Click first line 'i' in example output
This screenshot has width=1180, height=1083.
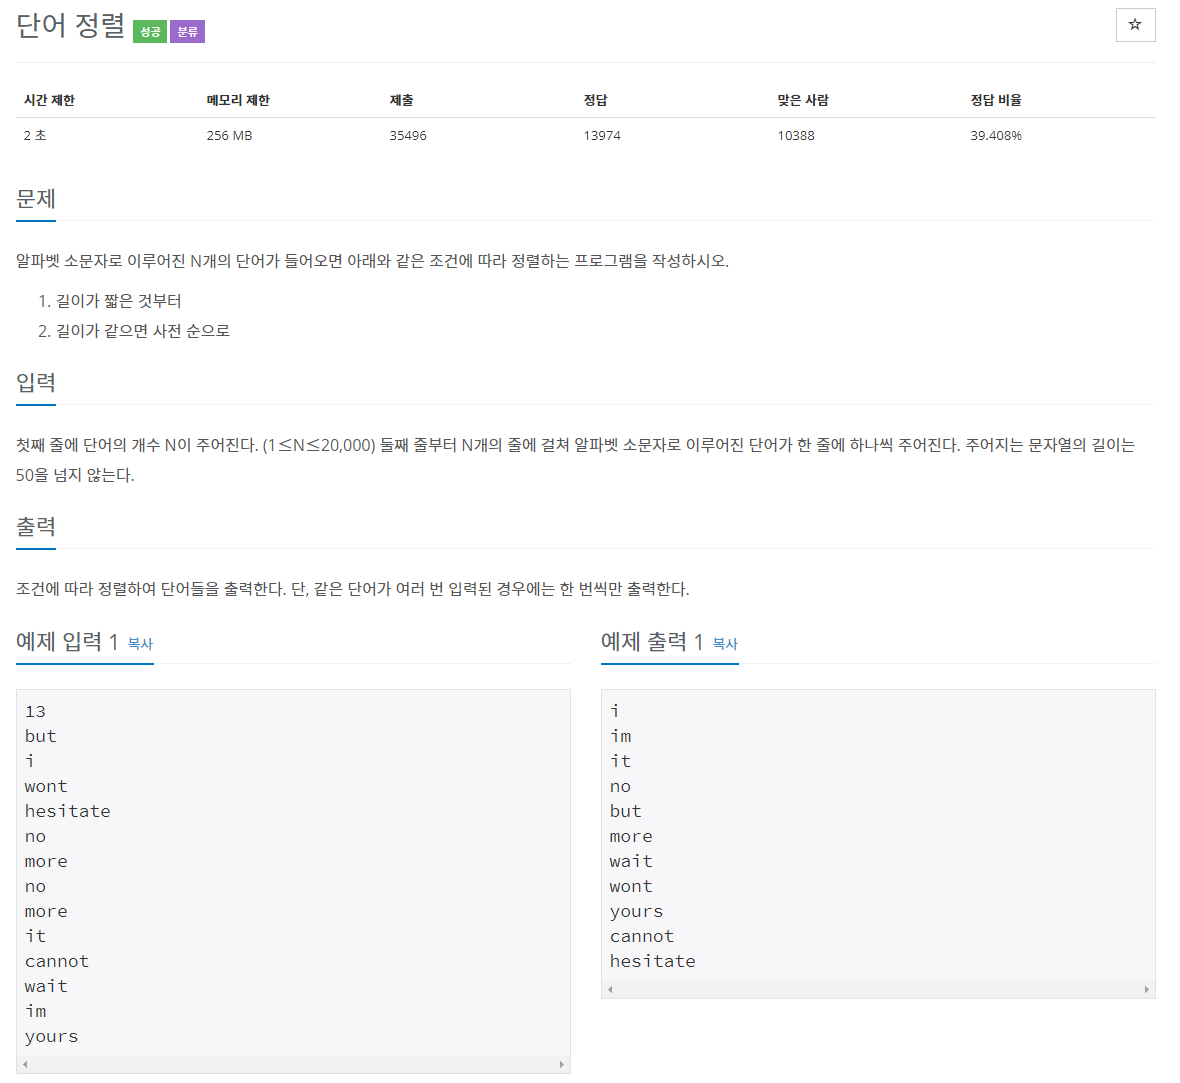[615, 710]
